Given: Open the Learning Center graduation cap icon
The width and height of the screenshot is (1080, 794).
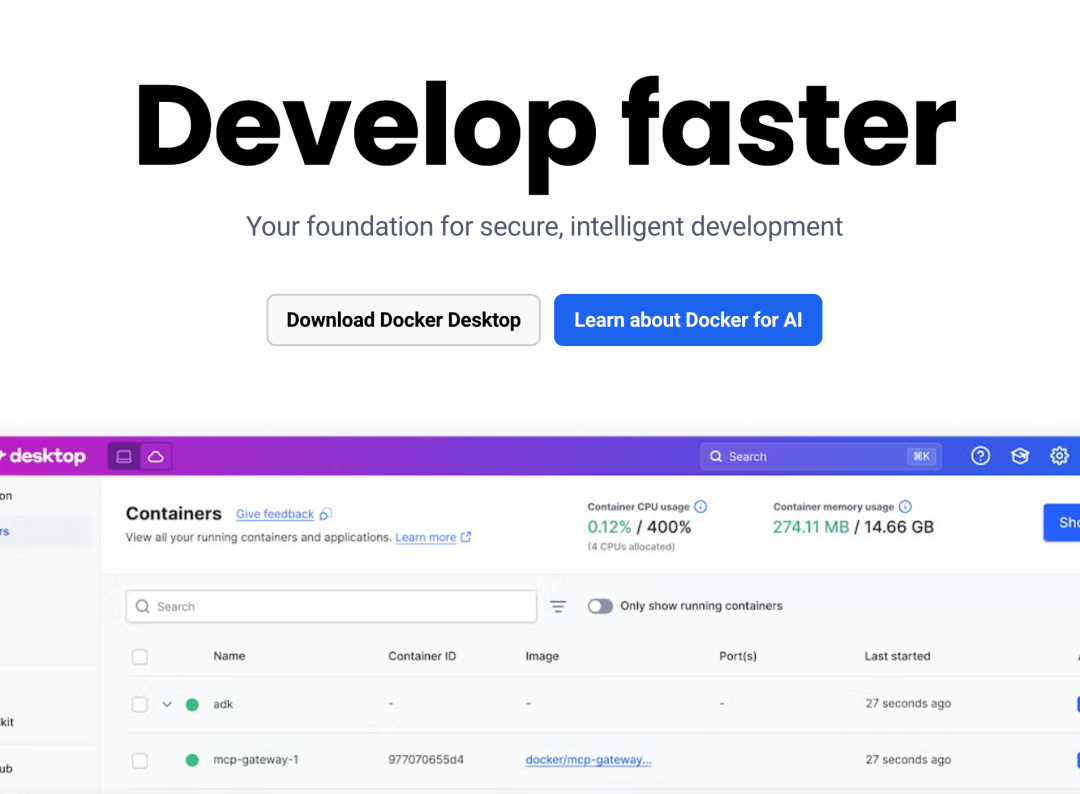Looking at the screenshot, I should (1020, 455).
